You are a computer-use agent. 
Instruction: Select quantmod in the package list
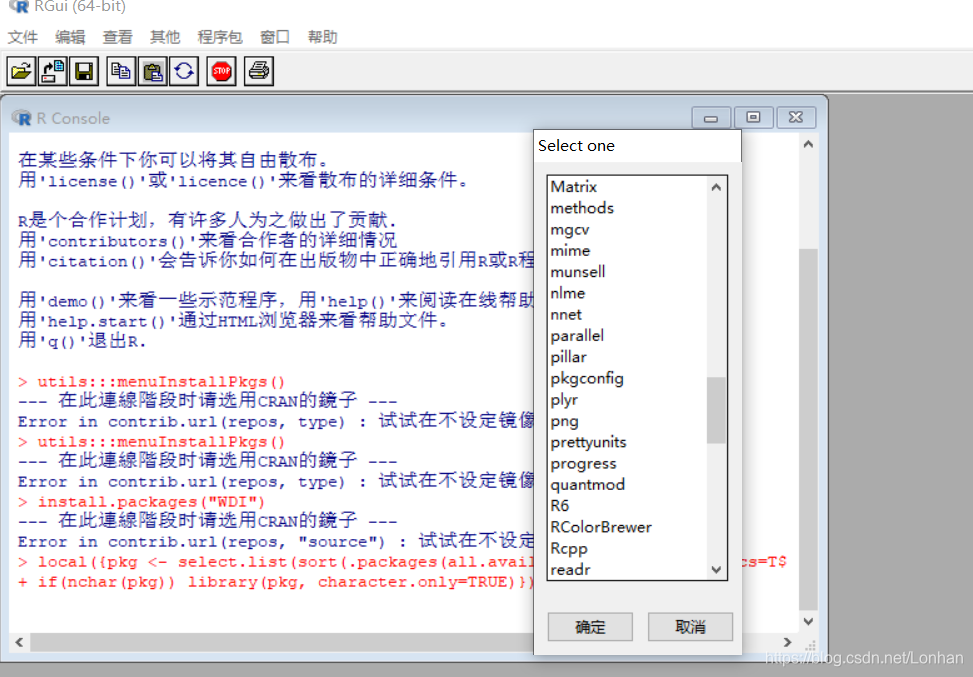[627, 485]
